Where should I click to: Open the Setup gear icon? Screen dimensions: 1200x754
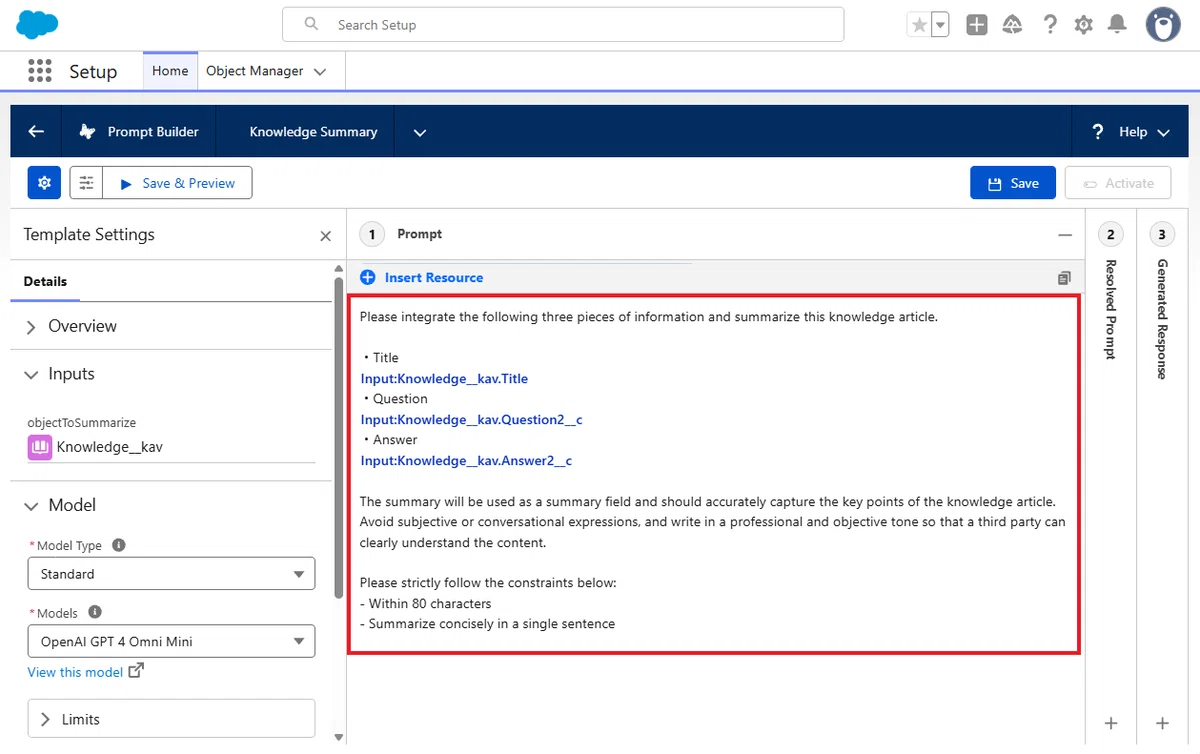coord(1083,25)
